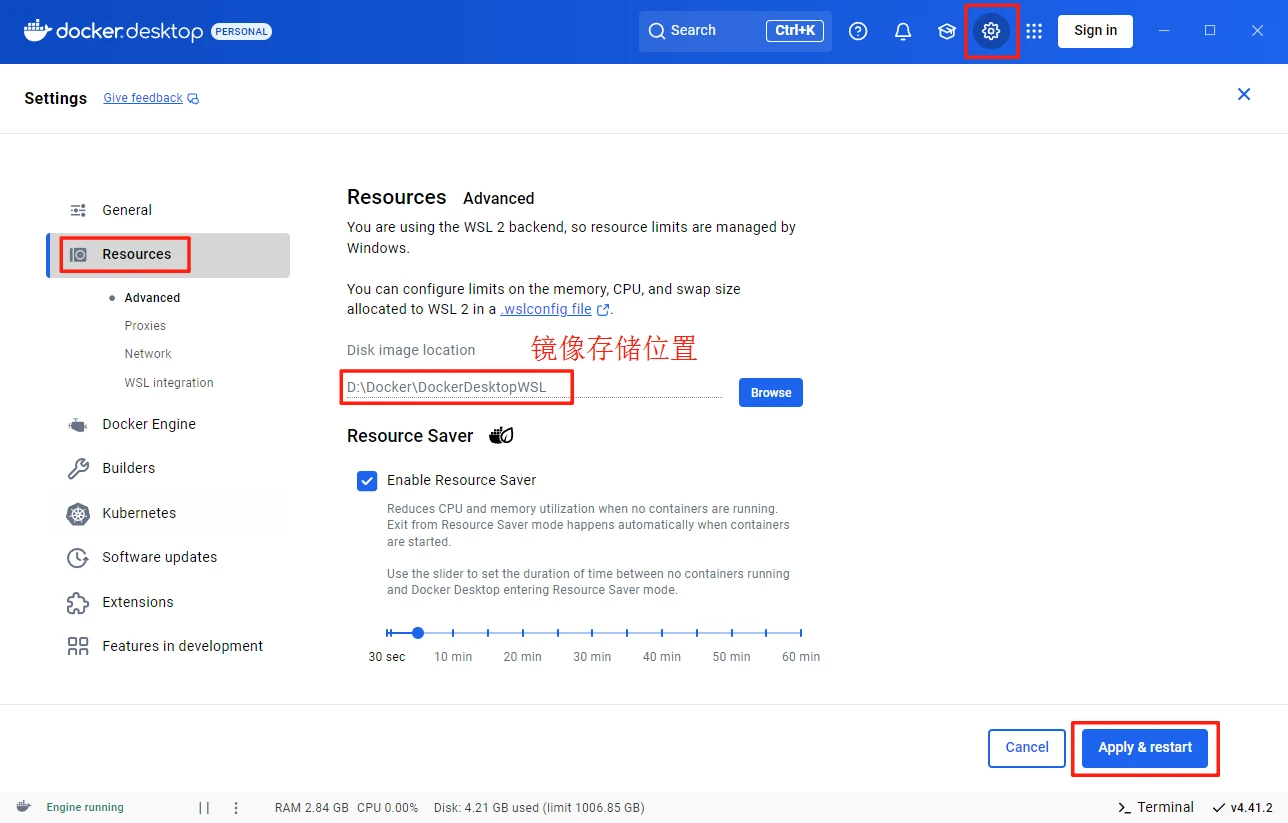
Task: Click the CPU 0.00% status text
Action: (x=387, y=808)
